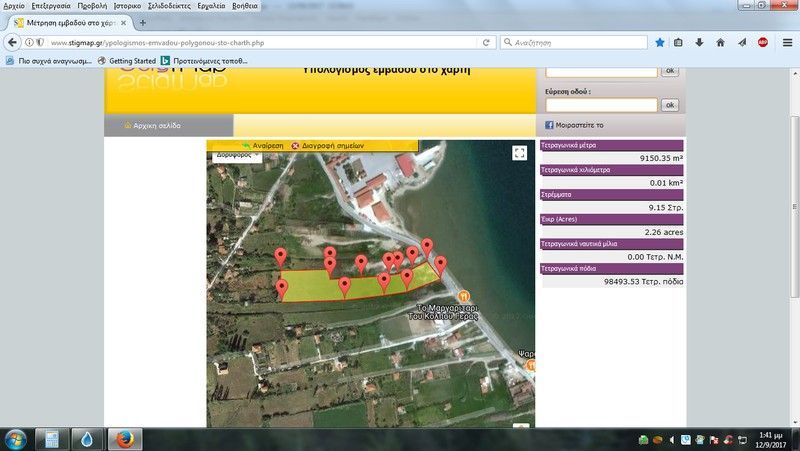This screenshot has height=451, width=800.
Task: Click the Firefox bookmark star icon
Action: click(x=660, y=43)
